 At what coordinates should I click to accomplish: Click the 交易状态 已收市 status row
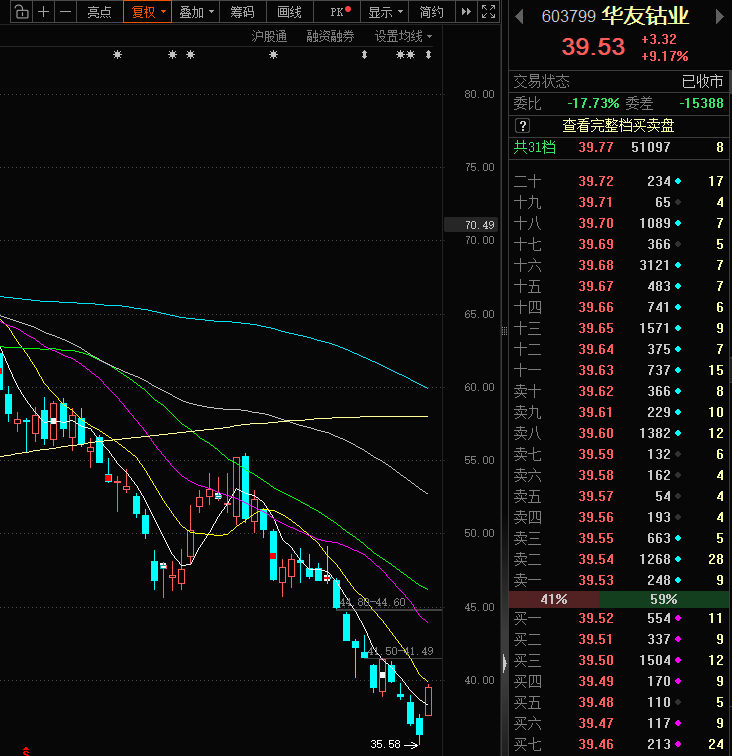click(x=619, y=81)
